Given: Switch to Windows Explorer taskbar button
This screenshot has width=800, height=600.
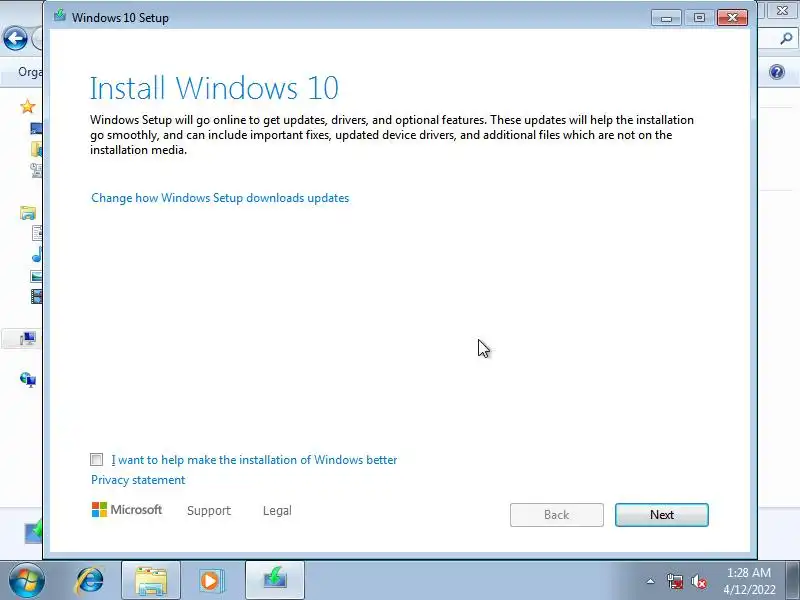Looking at the screenshot, I should (151, 581).
